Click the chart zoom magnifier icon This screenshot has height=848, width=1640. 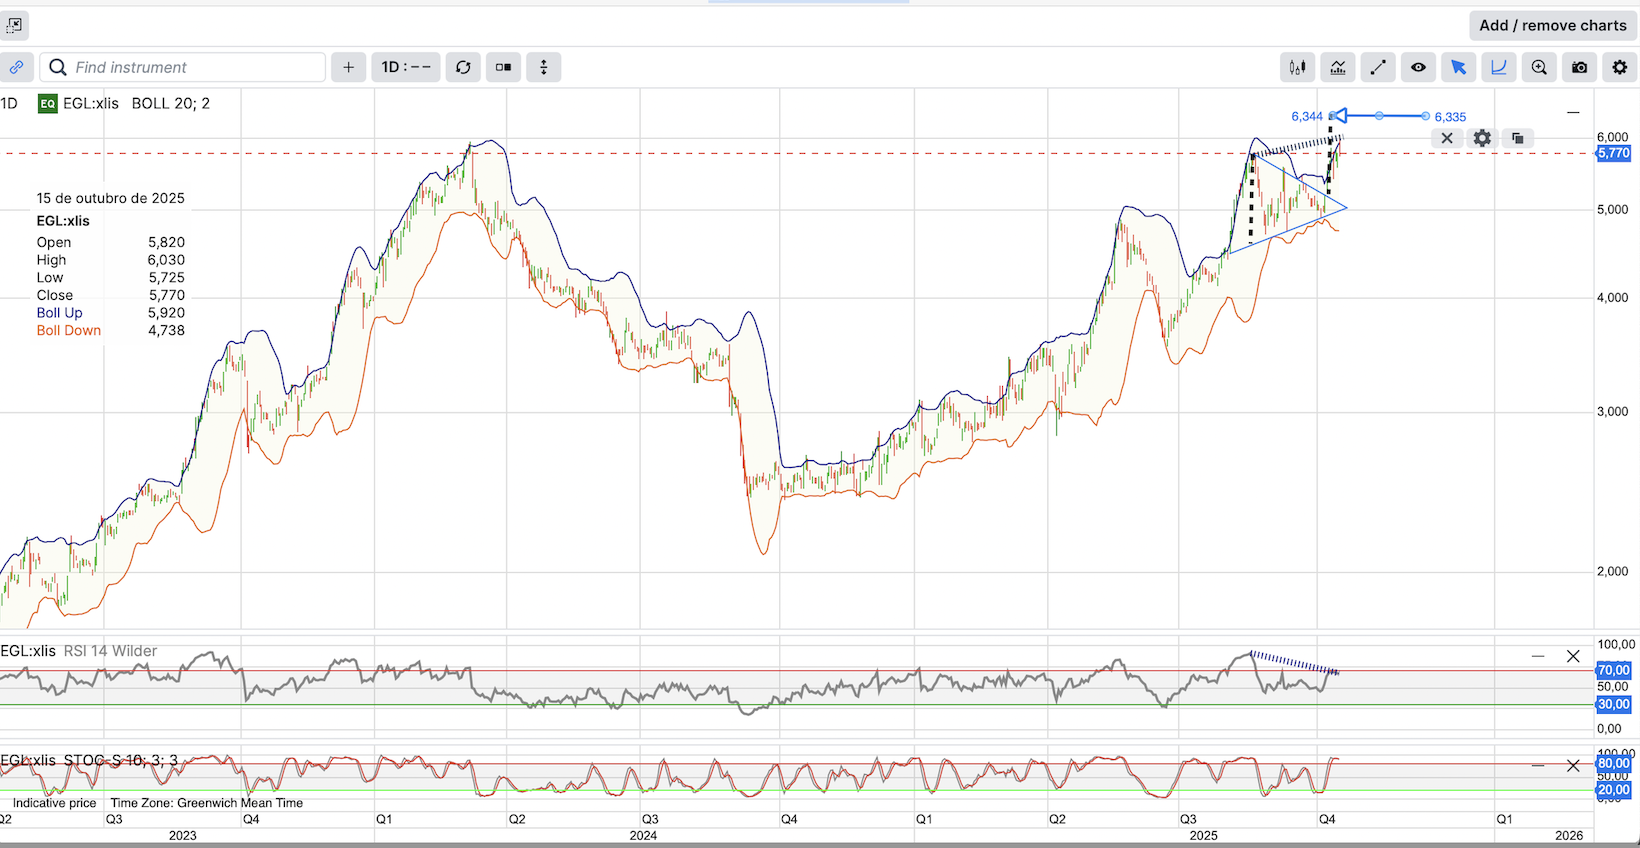(1539, 67)
